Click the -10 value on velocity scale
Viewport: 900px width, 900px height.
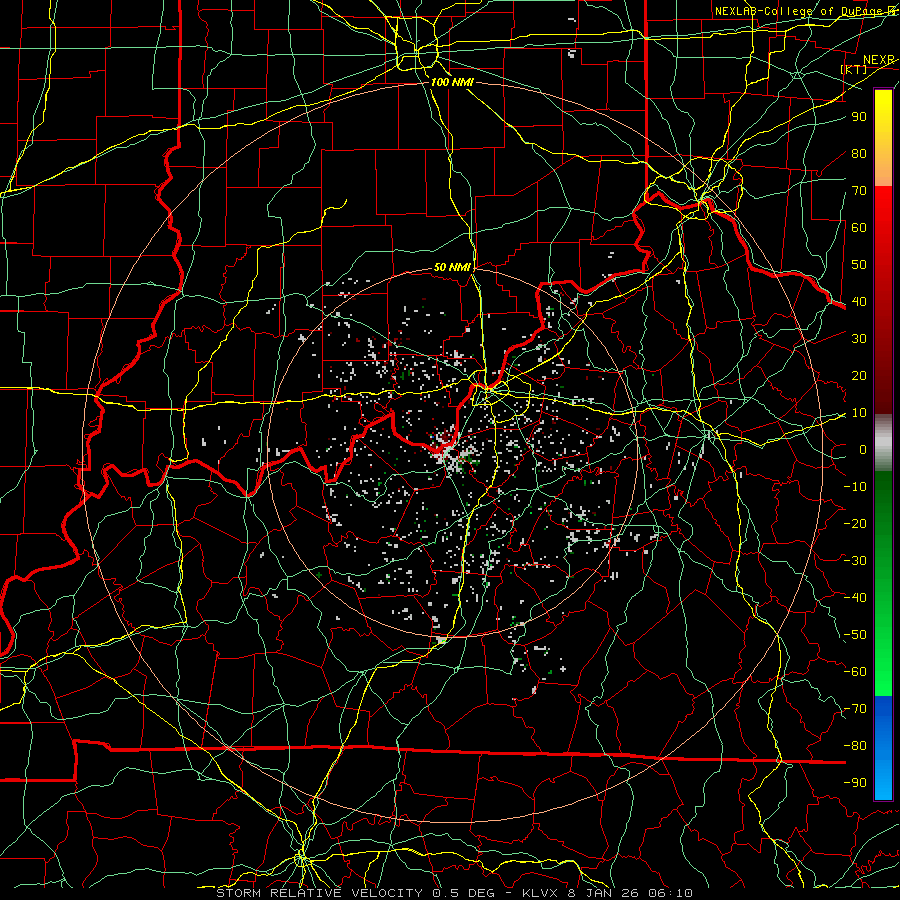(855, 487)
